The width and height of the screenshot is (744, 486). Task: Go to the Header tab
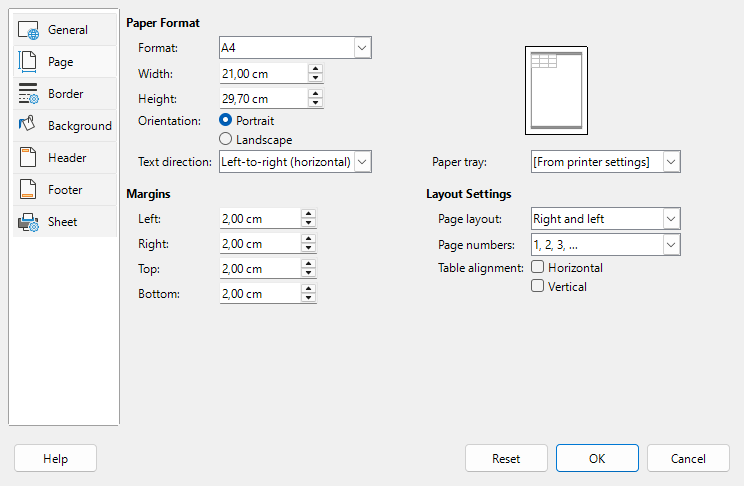tap(65, 158)
